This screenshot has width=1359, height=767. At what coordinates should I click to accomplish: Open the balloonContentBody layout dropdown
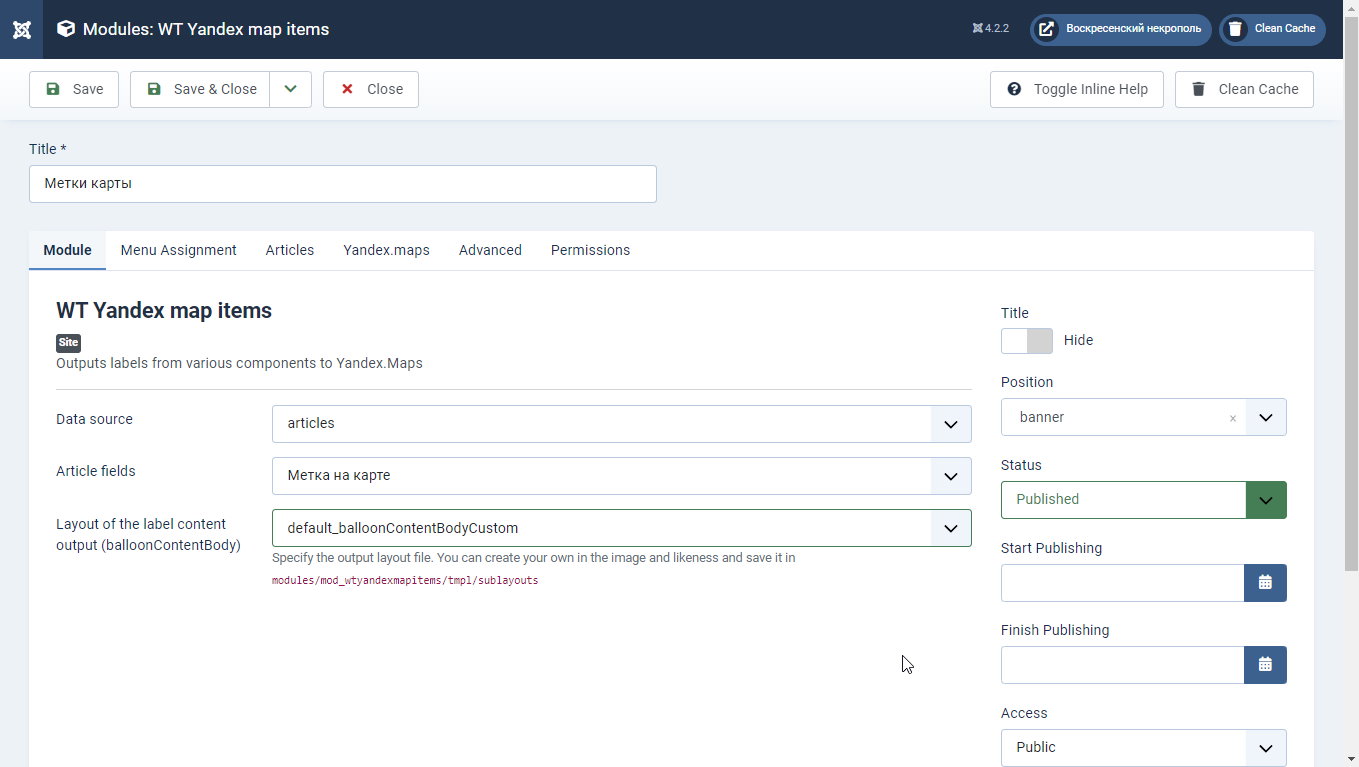(621, 528)
